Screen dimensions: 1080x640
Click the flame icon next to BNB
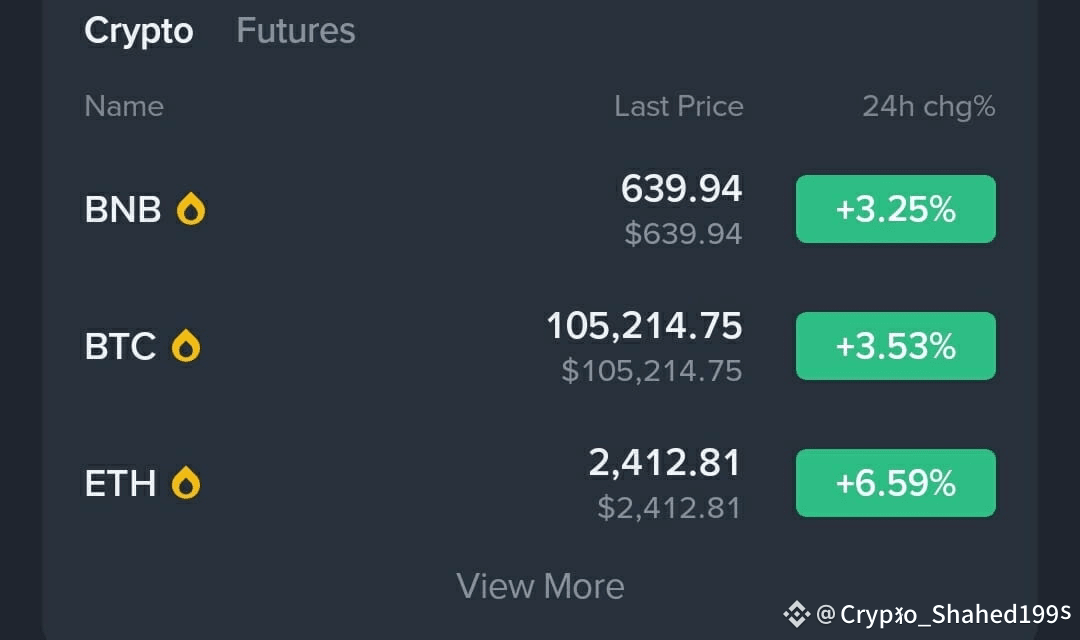point(191,209)
